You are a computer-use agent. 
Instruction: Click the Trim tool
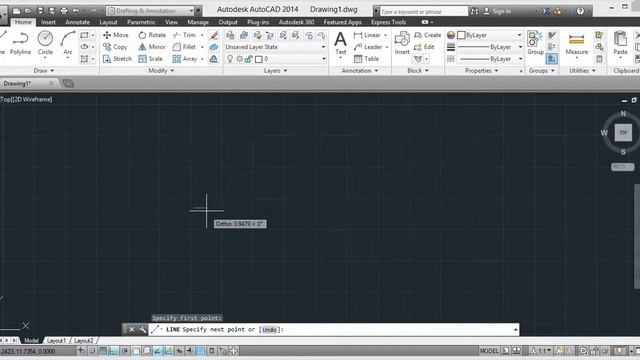point(184,35)
